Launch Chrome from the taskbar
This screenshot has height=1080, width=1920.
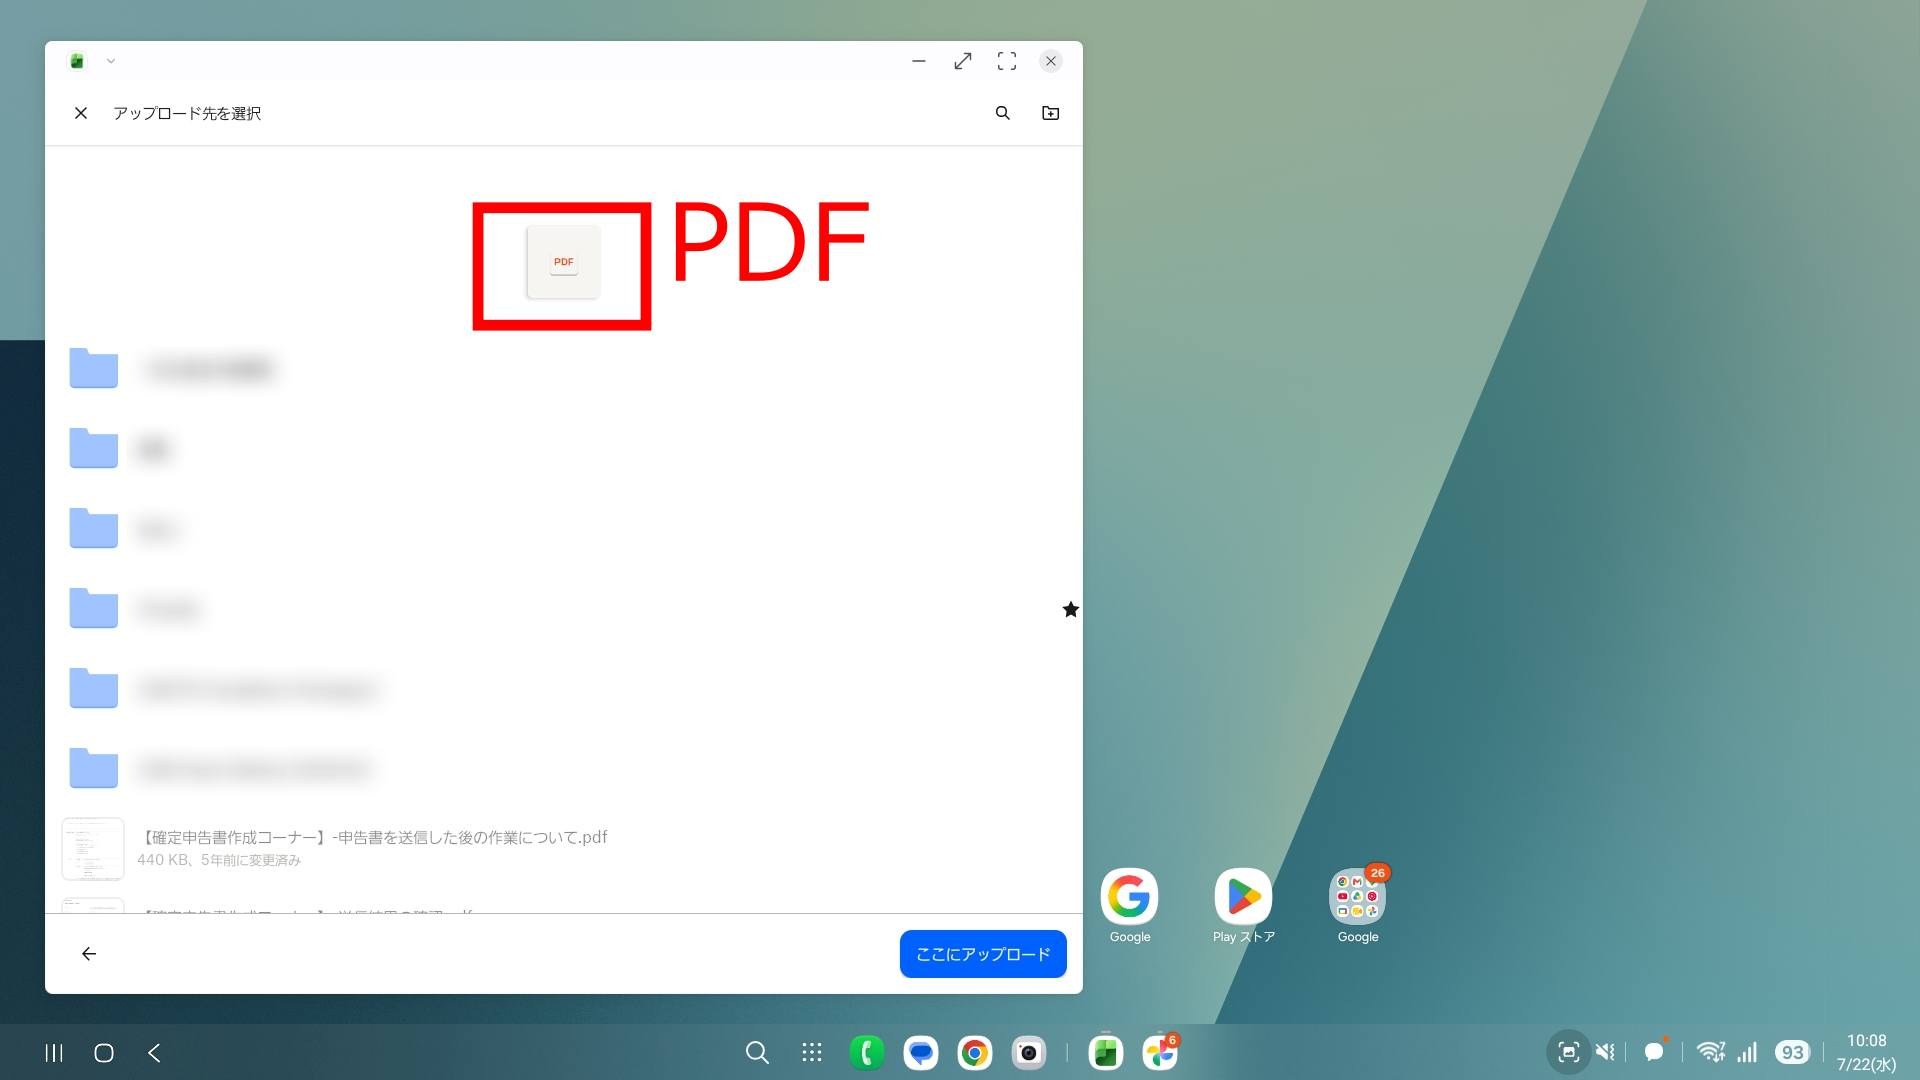[x=975, y=1052]
